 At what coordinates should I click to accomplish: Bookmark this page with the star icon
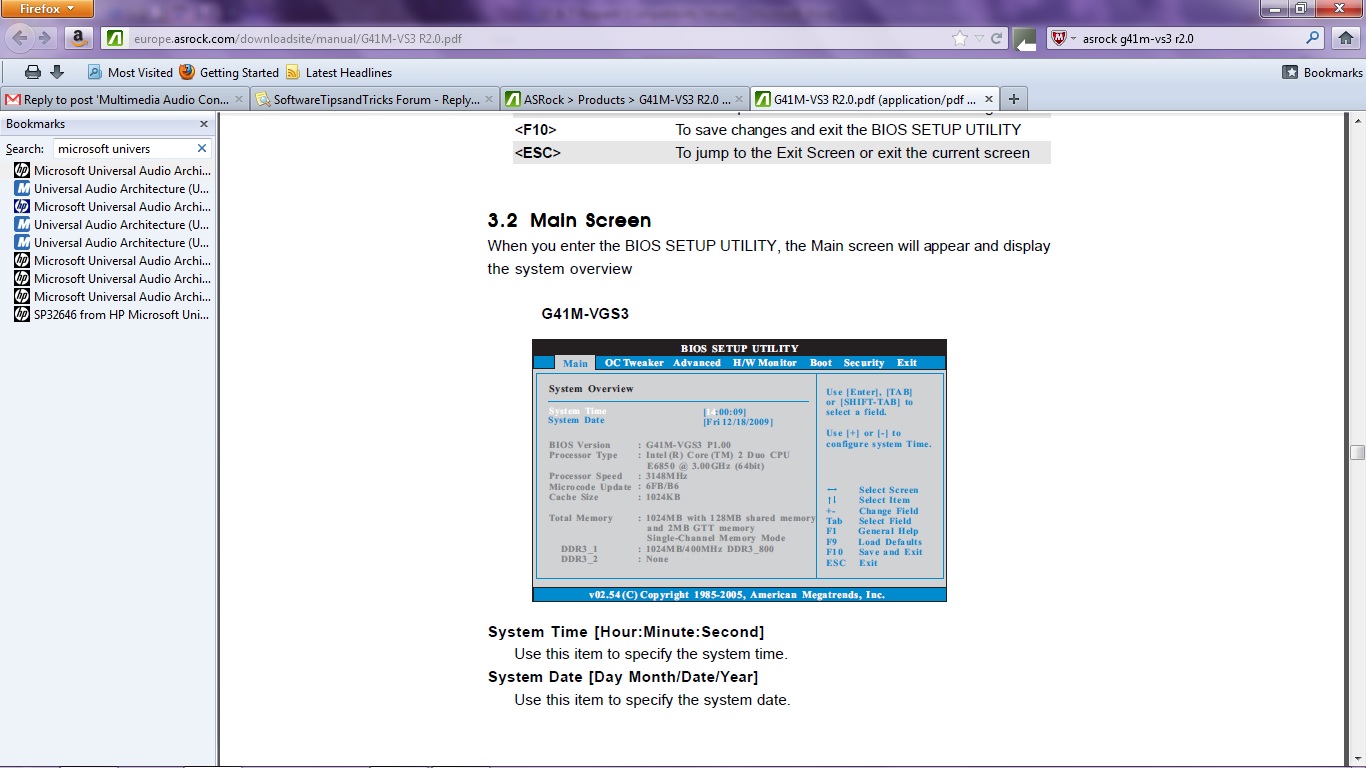coord(960,39)
